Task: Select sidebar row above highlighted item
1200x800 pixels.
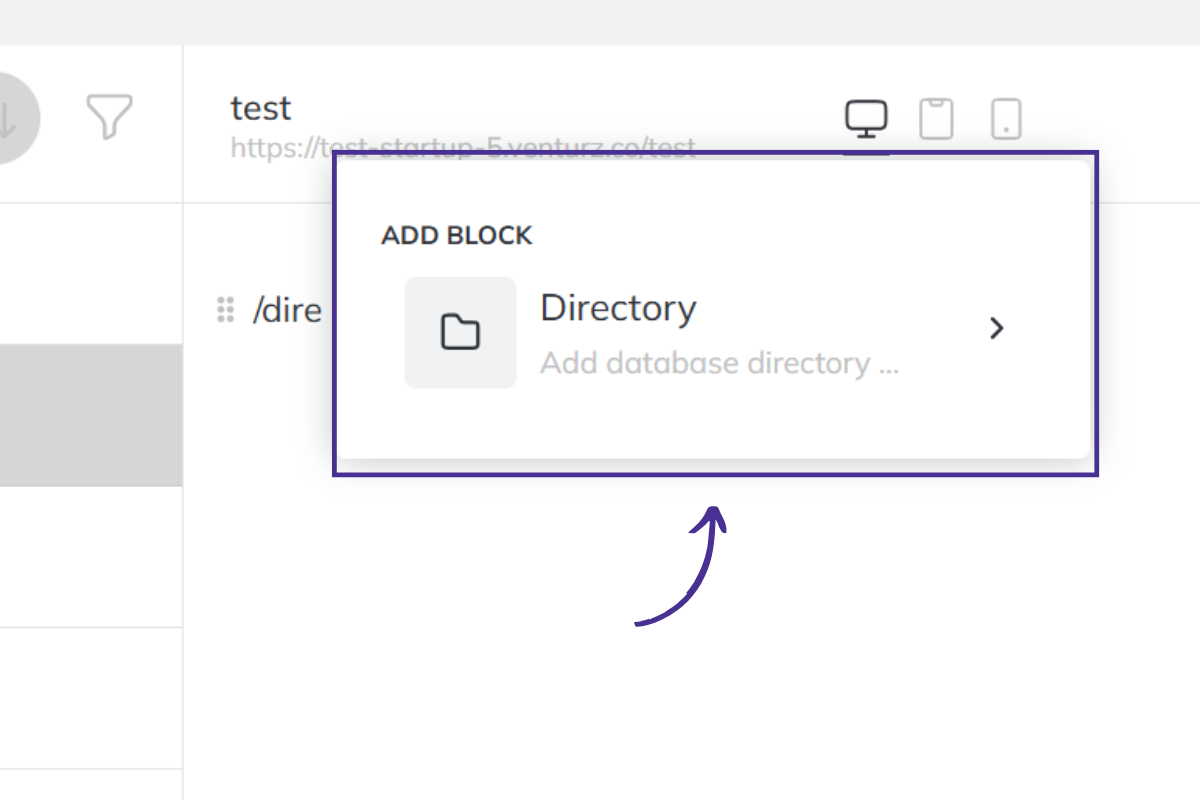Action: (90, 273)
